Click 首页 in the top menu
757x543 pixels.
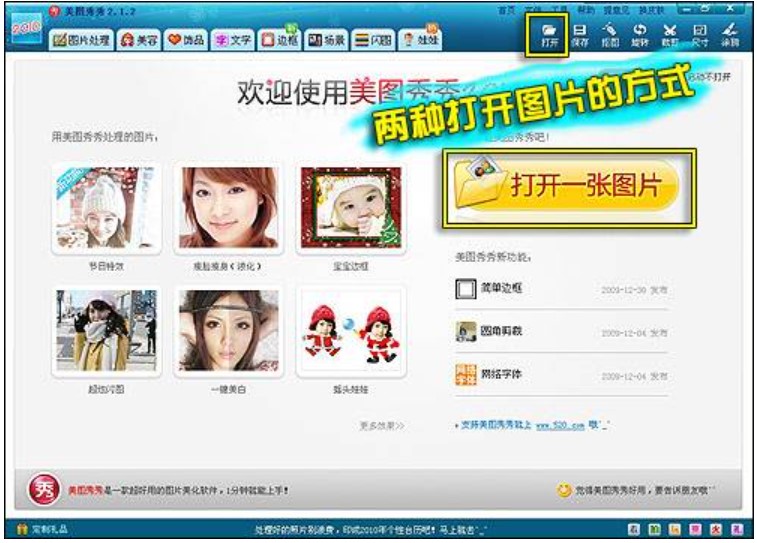coord(506,10)
